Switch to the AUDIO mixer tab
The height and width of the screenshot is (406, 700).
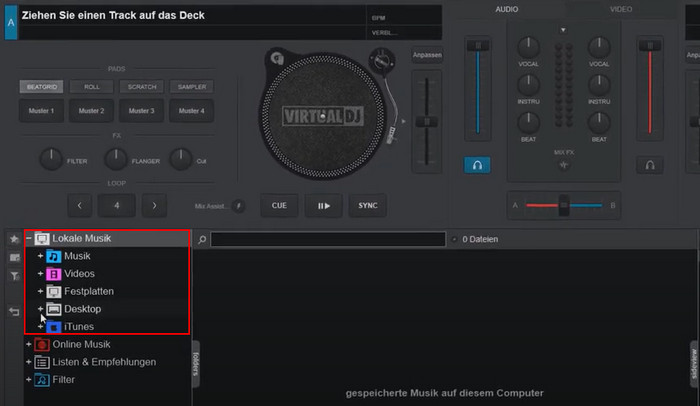coord(507,9)
